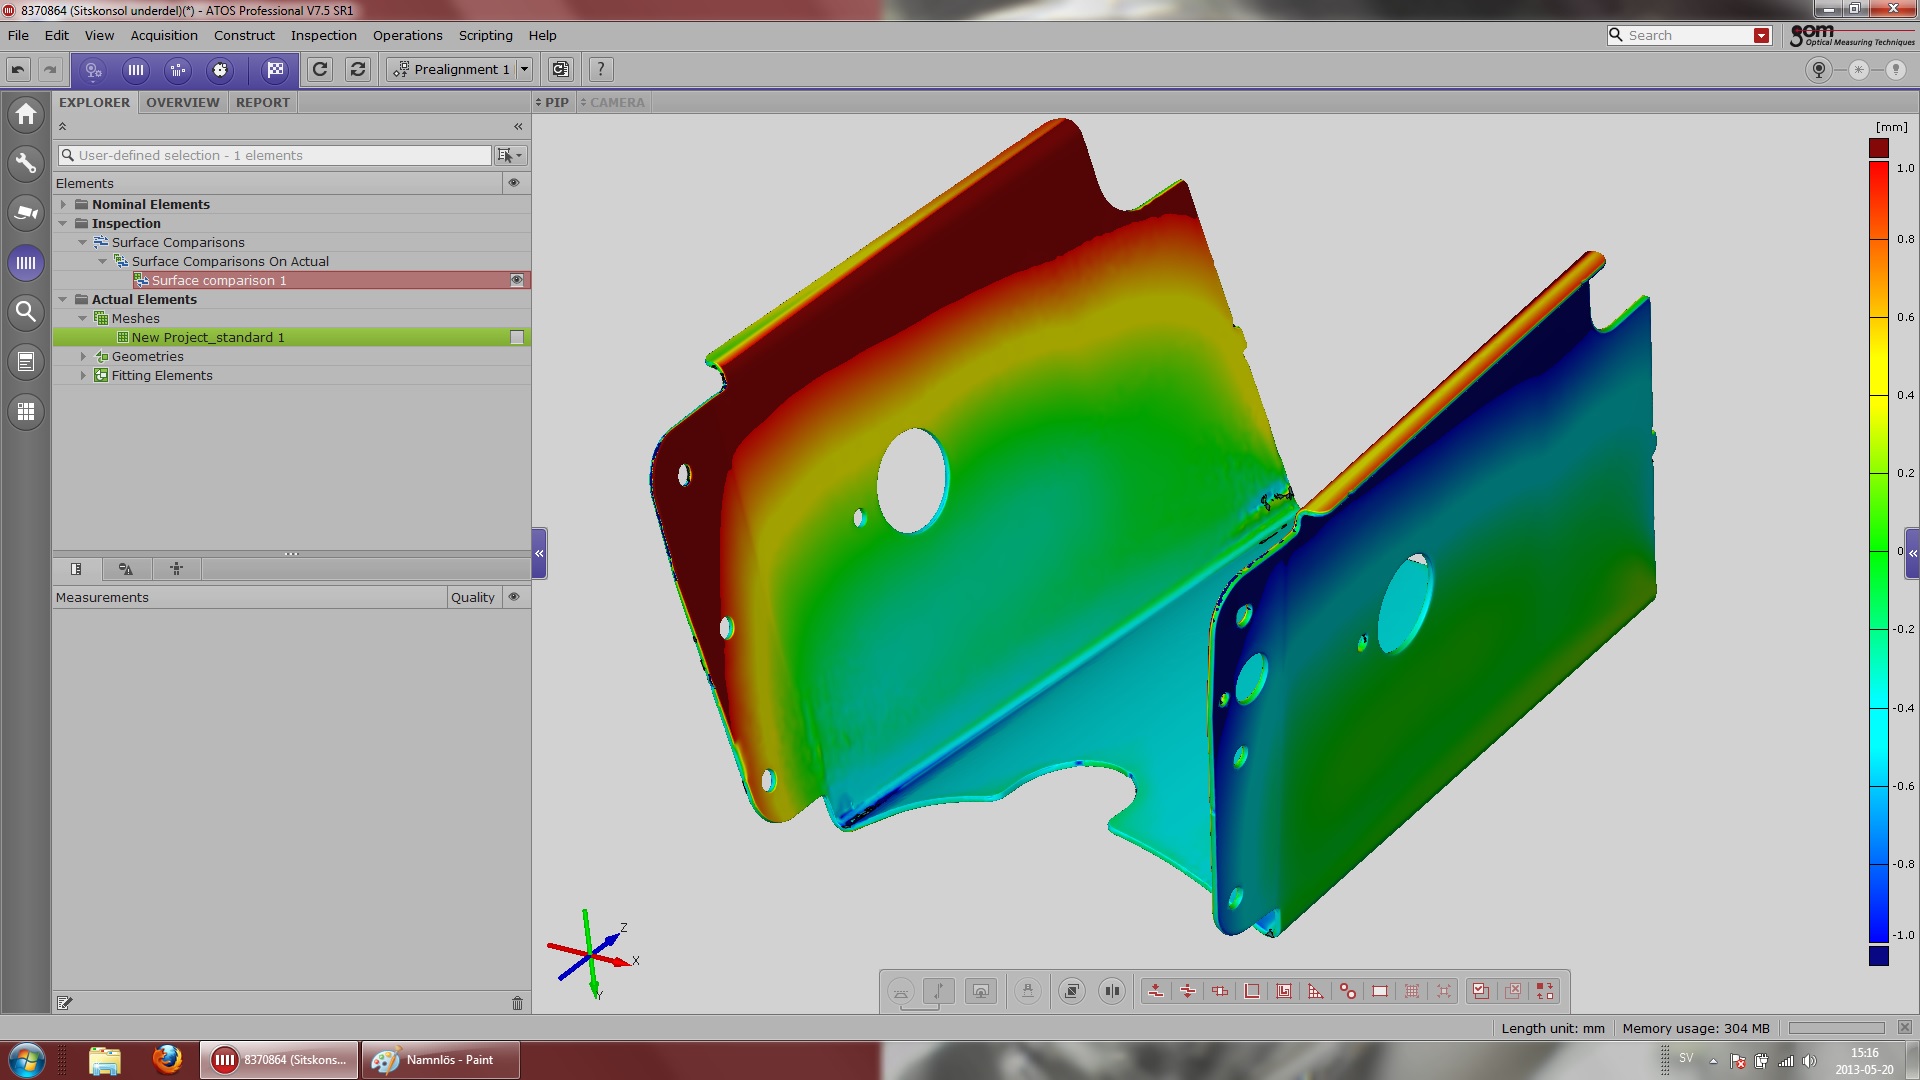The image size is (1920, 1080).
Task: Toggle visibility checkbox for New Project_standard 1
Action: pyautogui.click(x=517, y=337)
